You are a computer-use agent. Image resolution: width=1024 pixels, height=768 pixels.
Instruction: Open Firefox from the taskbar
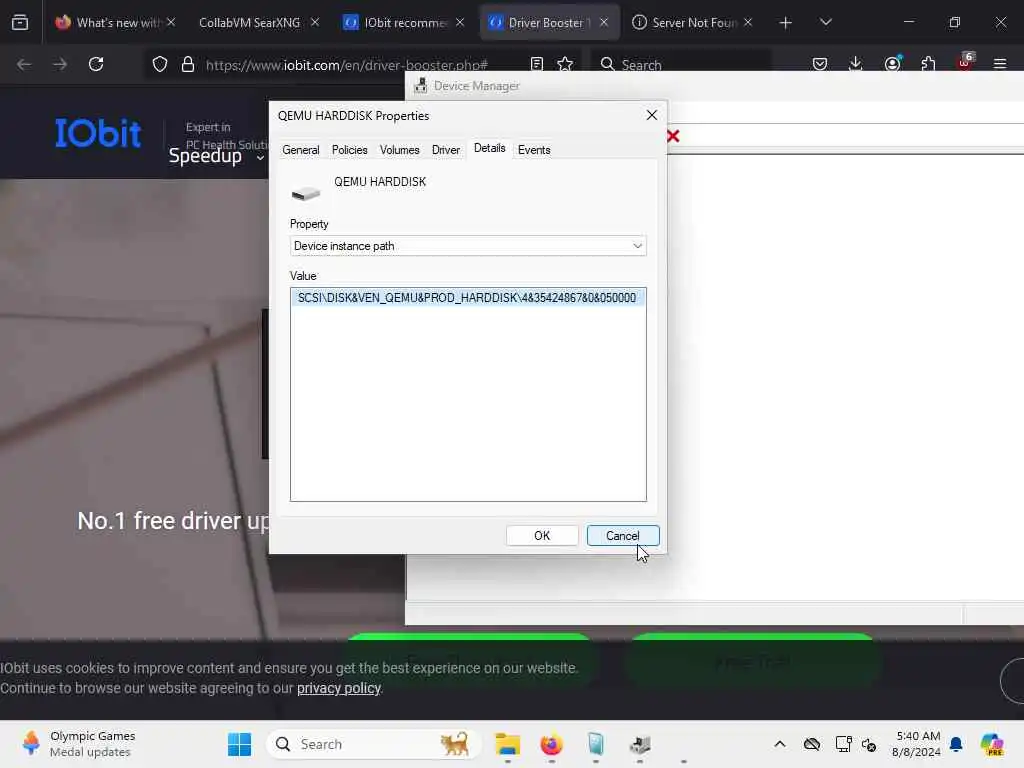pyautogui.click(x=552, y=744)
